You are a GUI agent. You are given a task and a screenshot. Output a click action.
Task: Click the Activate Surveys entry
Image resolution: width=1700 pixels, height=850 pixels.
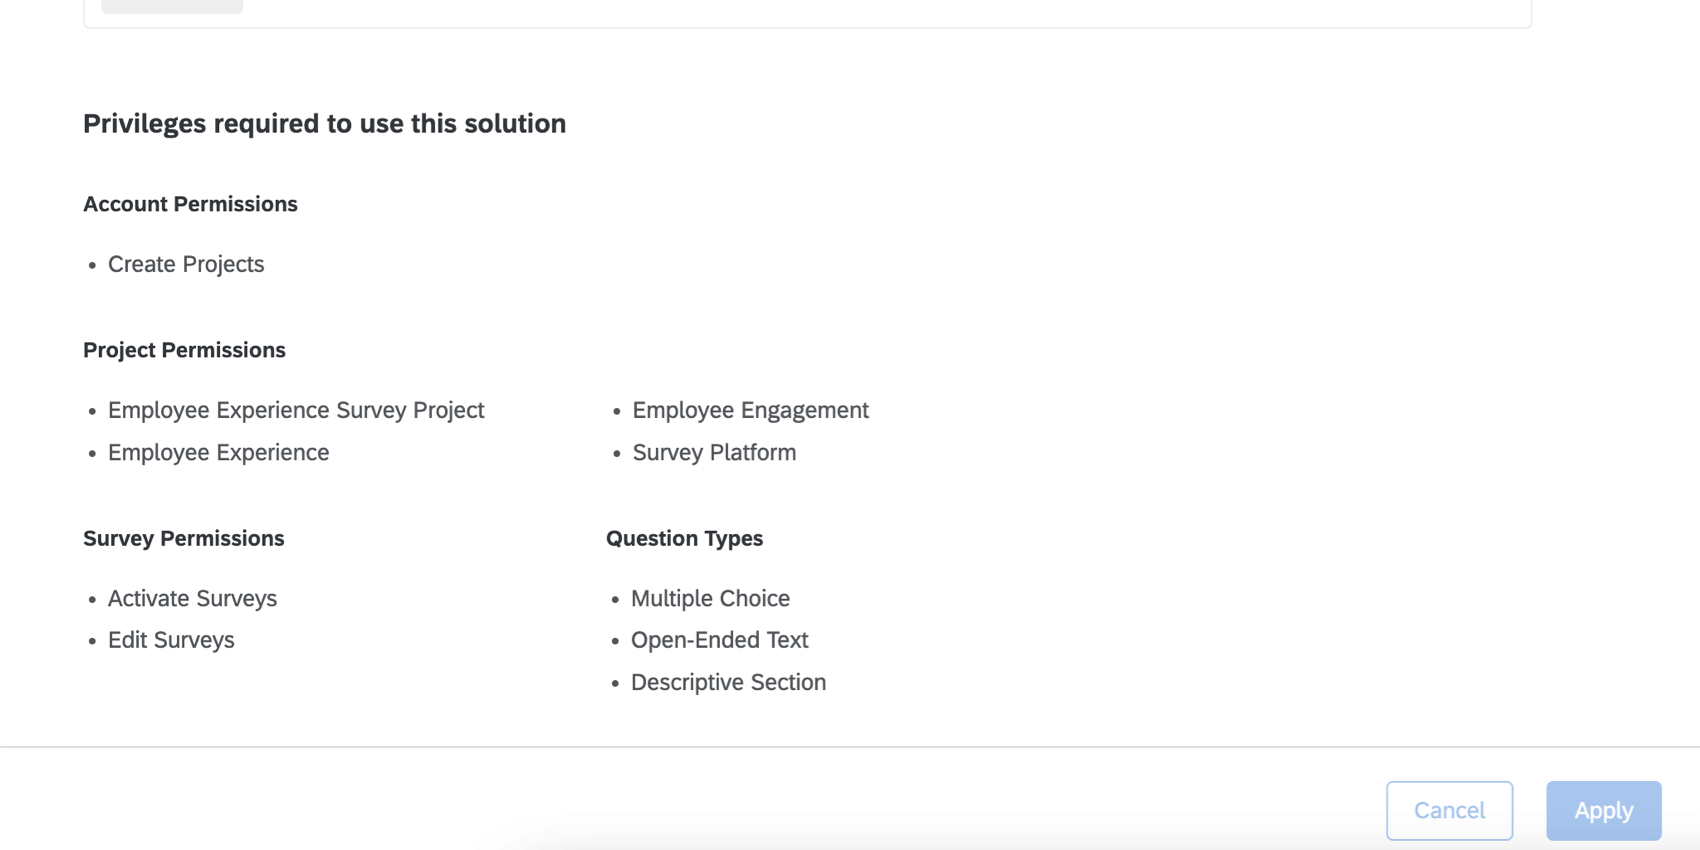click(192, 598)
